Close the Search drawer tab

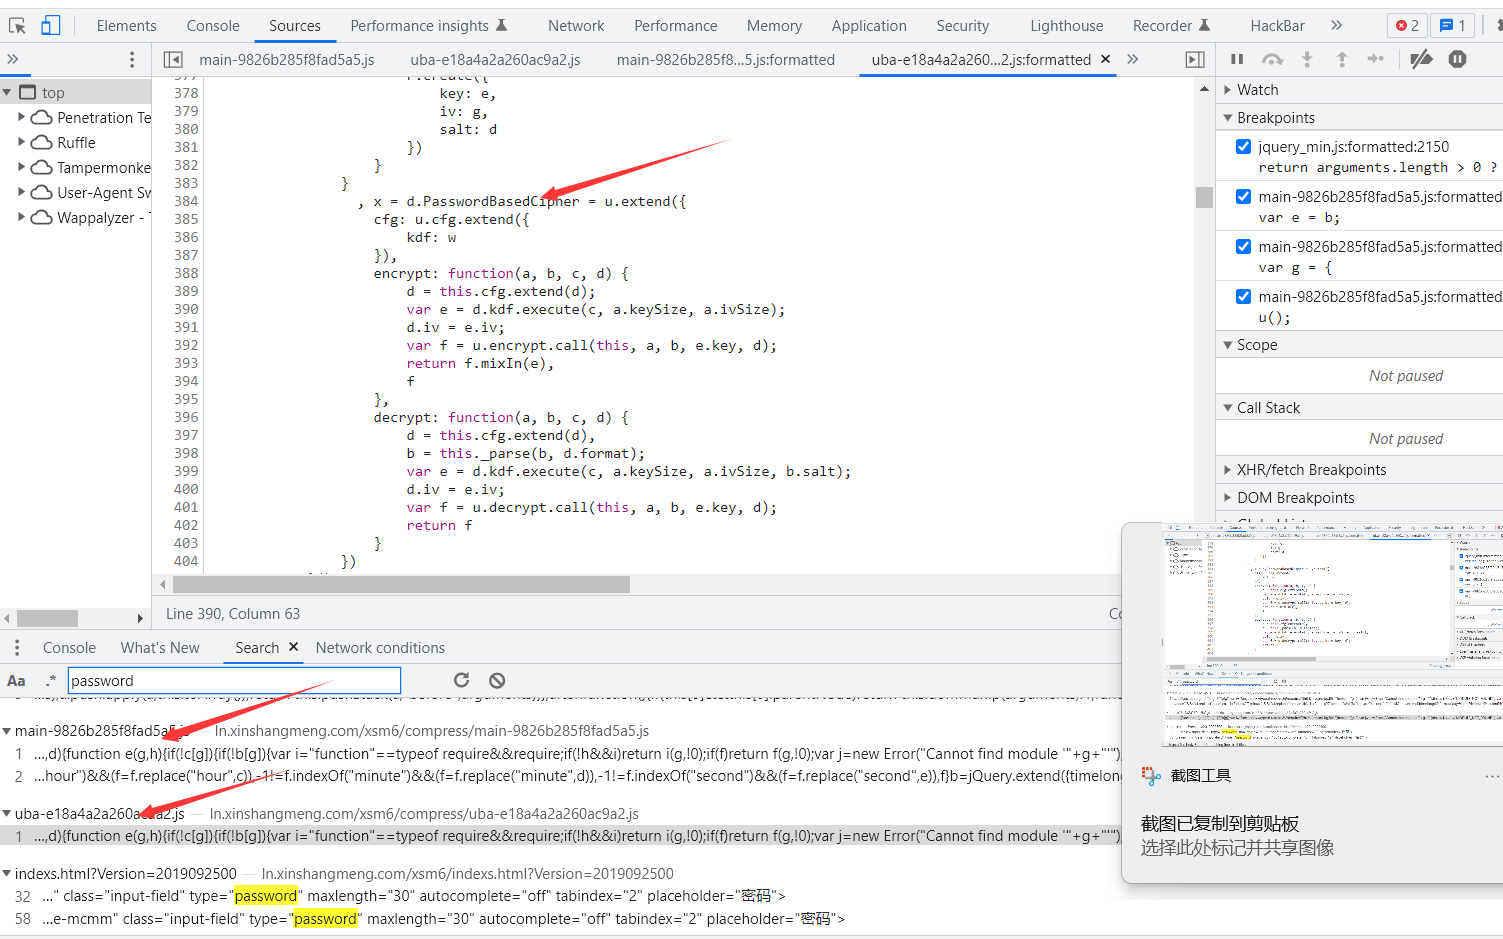[x=293, y=647]
